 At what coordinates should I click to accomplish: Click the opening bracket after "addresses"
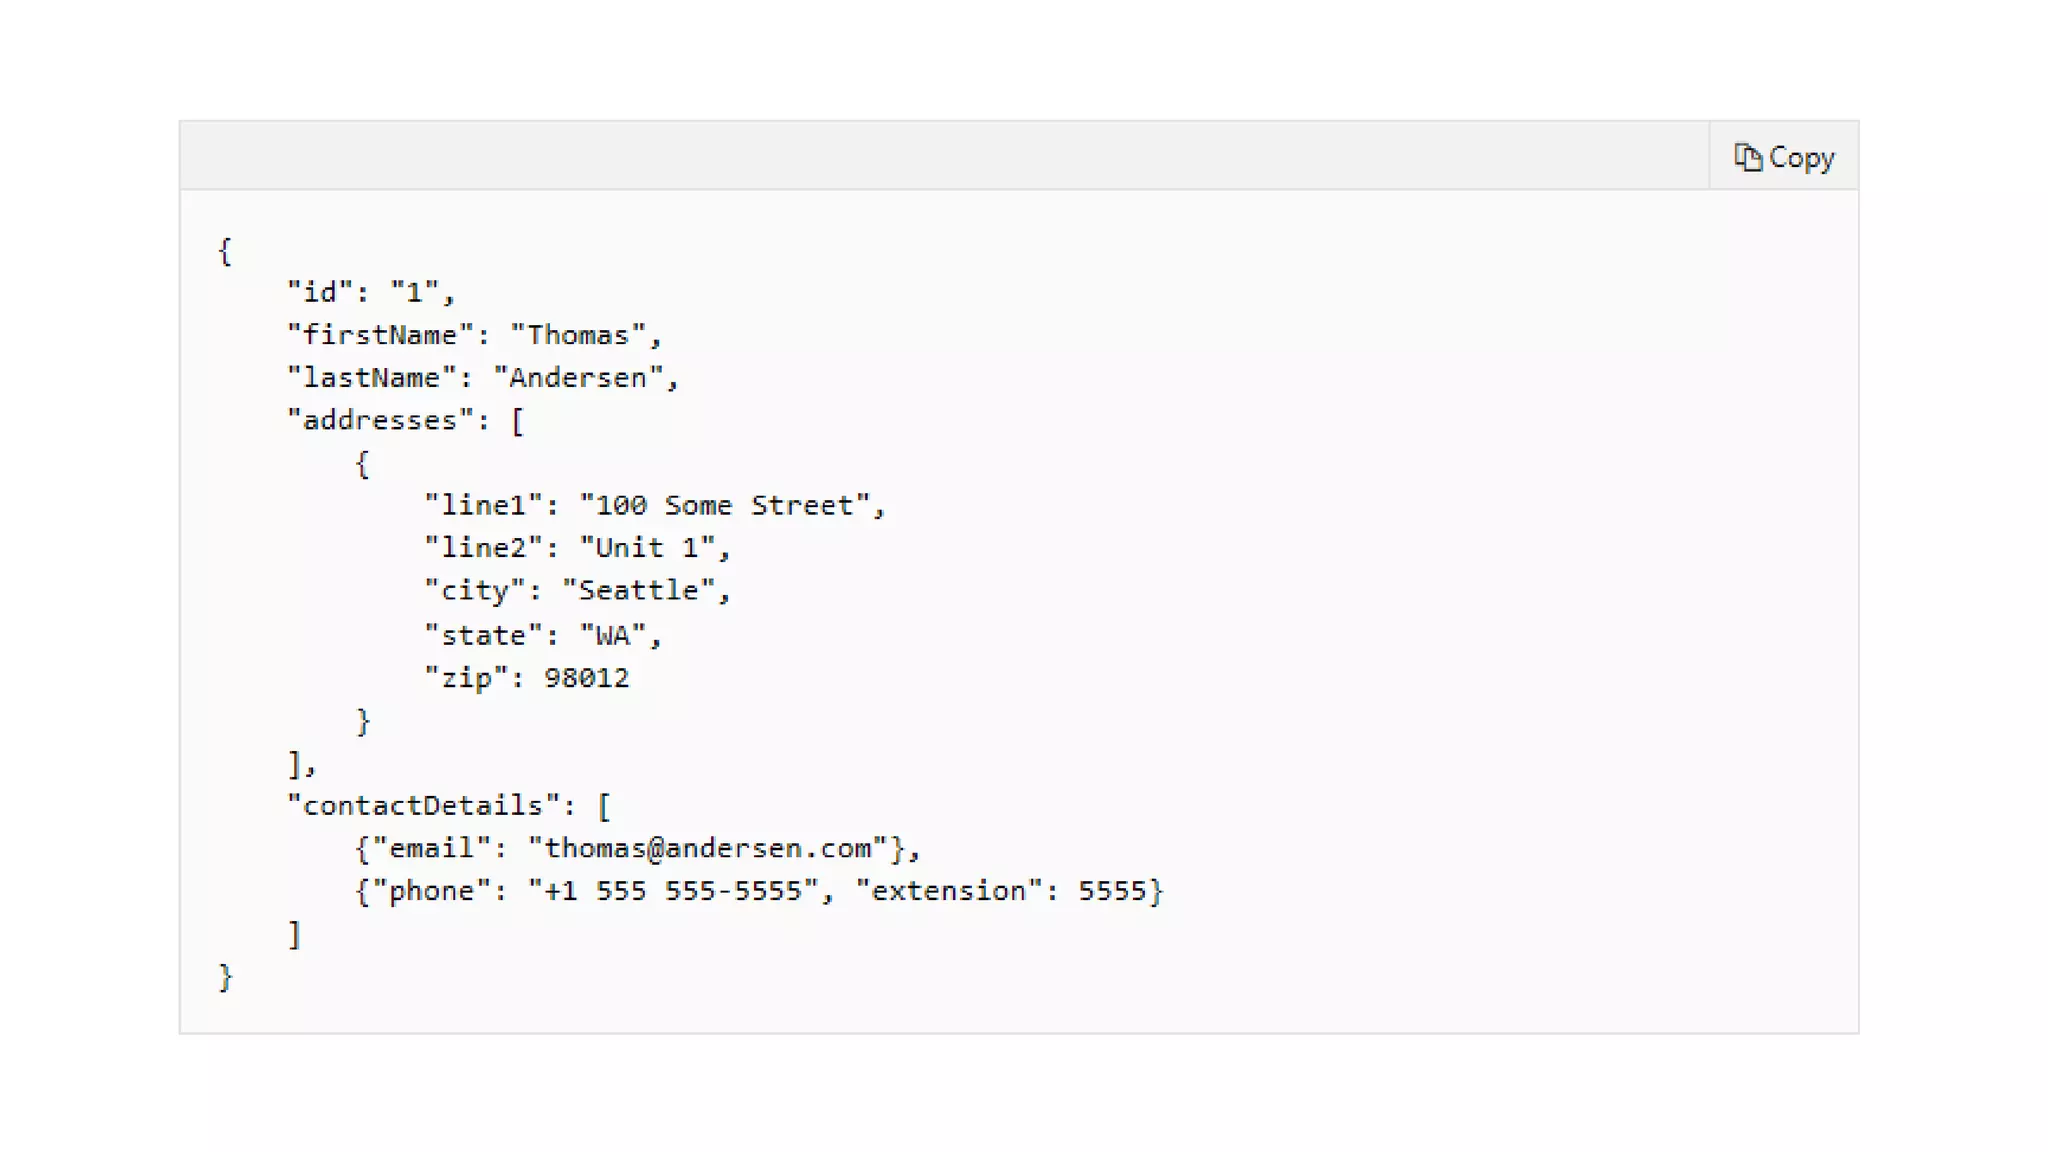click(517, 421)
